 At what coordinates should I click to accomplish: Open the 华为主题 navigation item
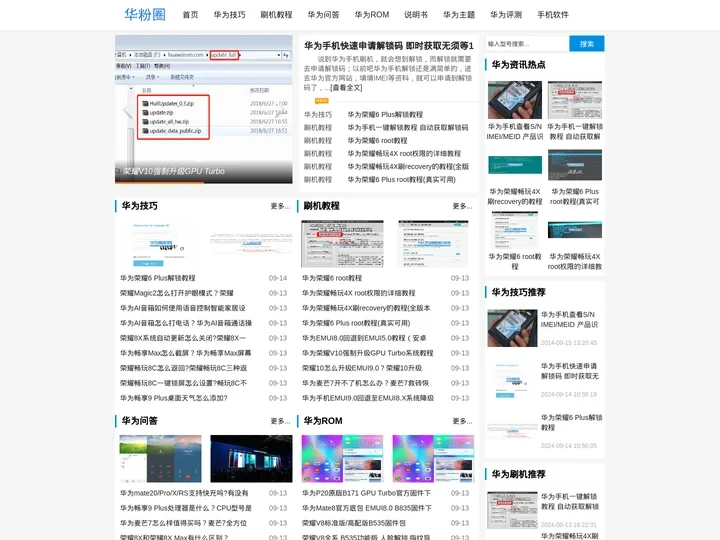pyautogui.click(x=459, y=15)
